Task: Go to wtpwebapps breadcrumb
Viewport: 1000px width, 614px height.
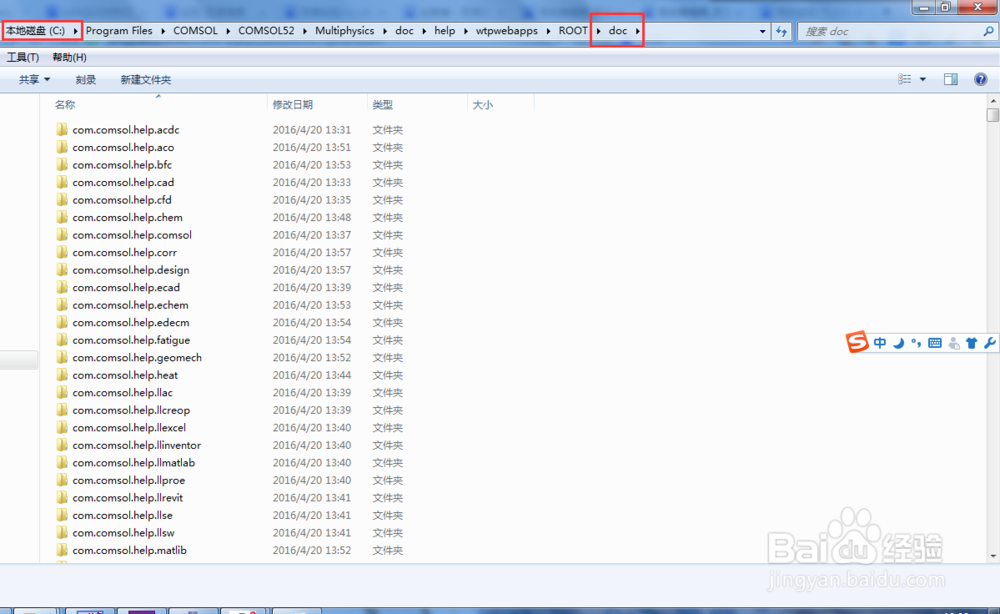Action: pos(506,31)
